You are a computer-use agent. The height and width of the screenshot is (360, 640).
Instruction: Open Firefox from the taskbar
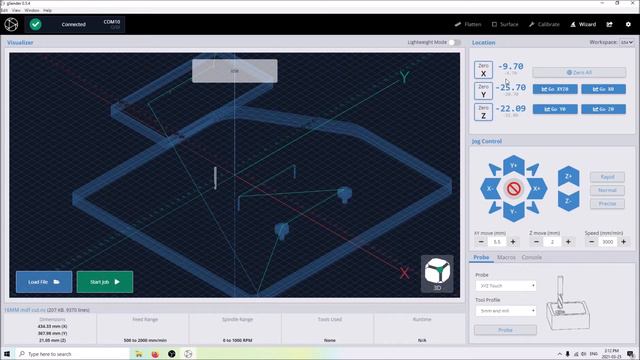[155, 354]
